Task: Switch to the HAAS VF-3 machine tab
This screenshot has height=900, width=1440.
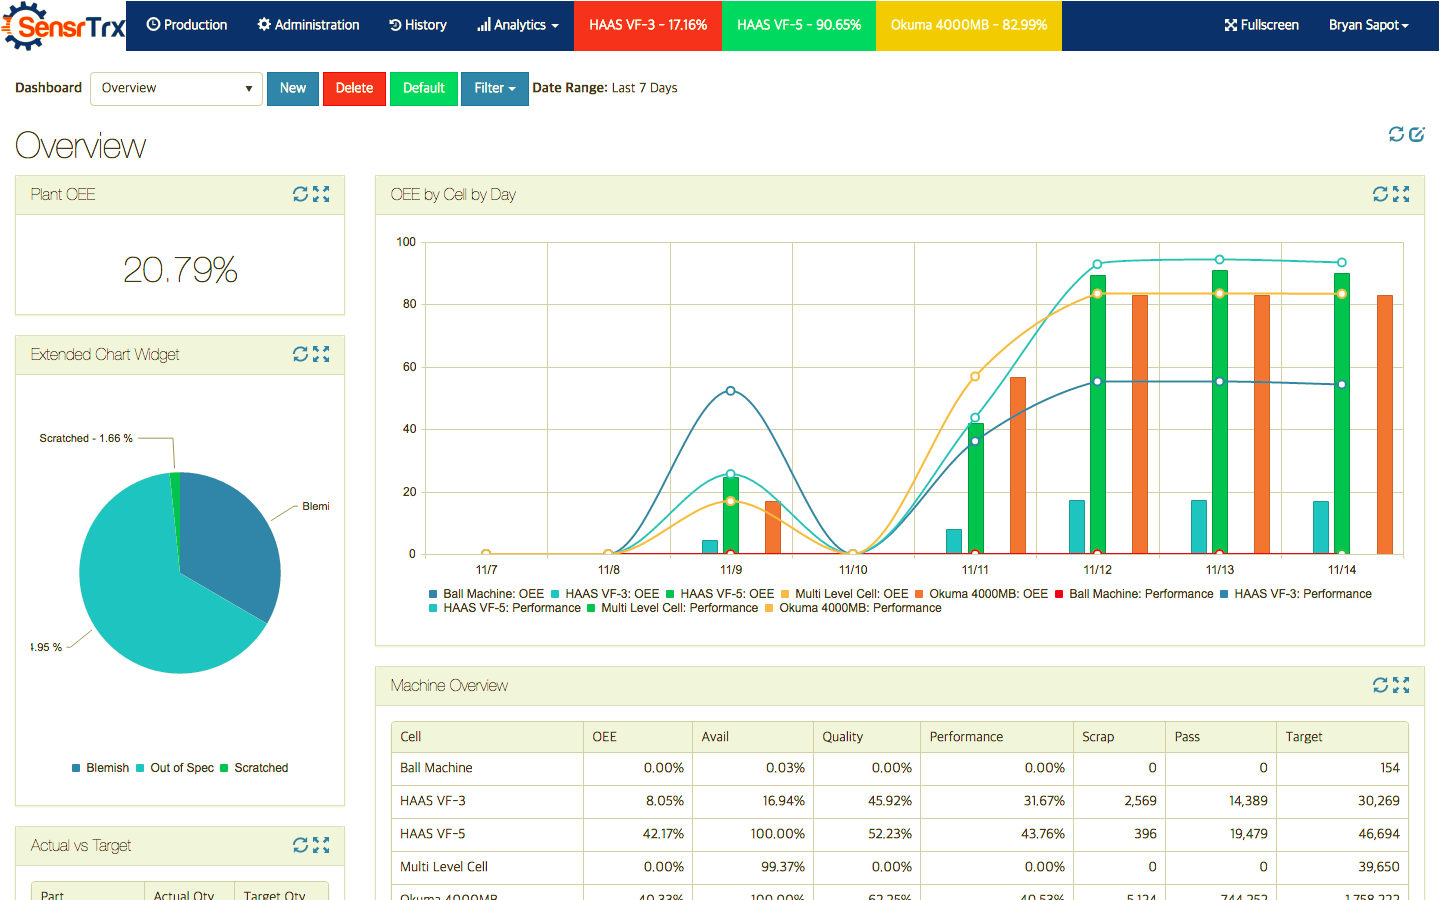Action: click(647, 25)
